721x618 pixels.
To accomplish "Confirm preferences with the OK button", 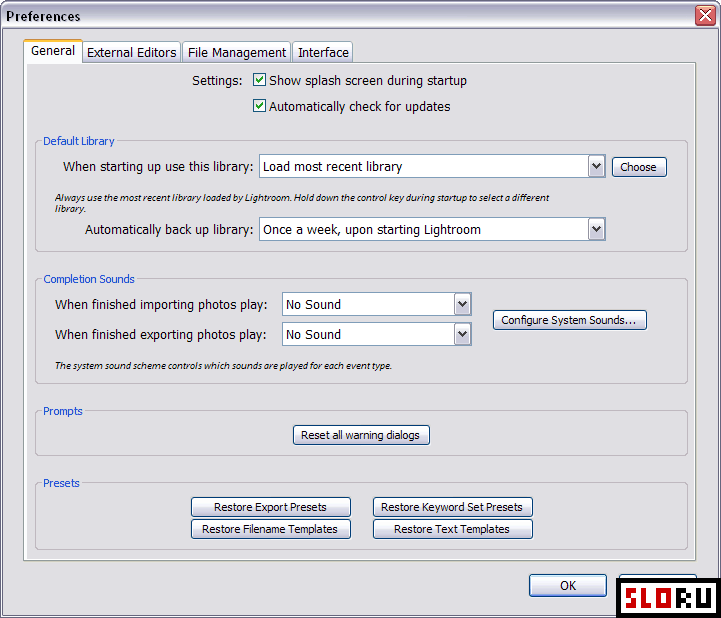I will (x=567, y=586).
